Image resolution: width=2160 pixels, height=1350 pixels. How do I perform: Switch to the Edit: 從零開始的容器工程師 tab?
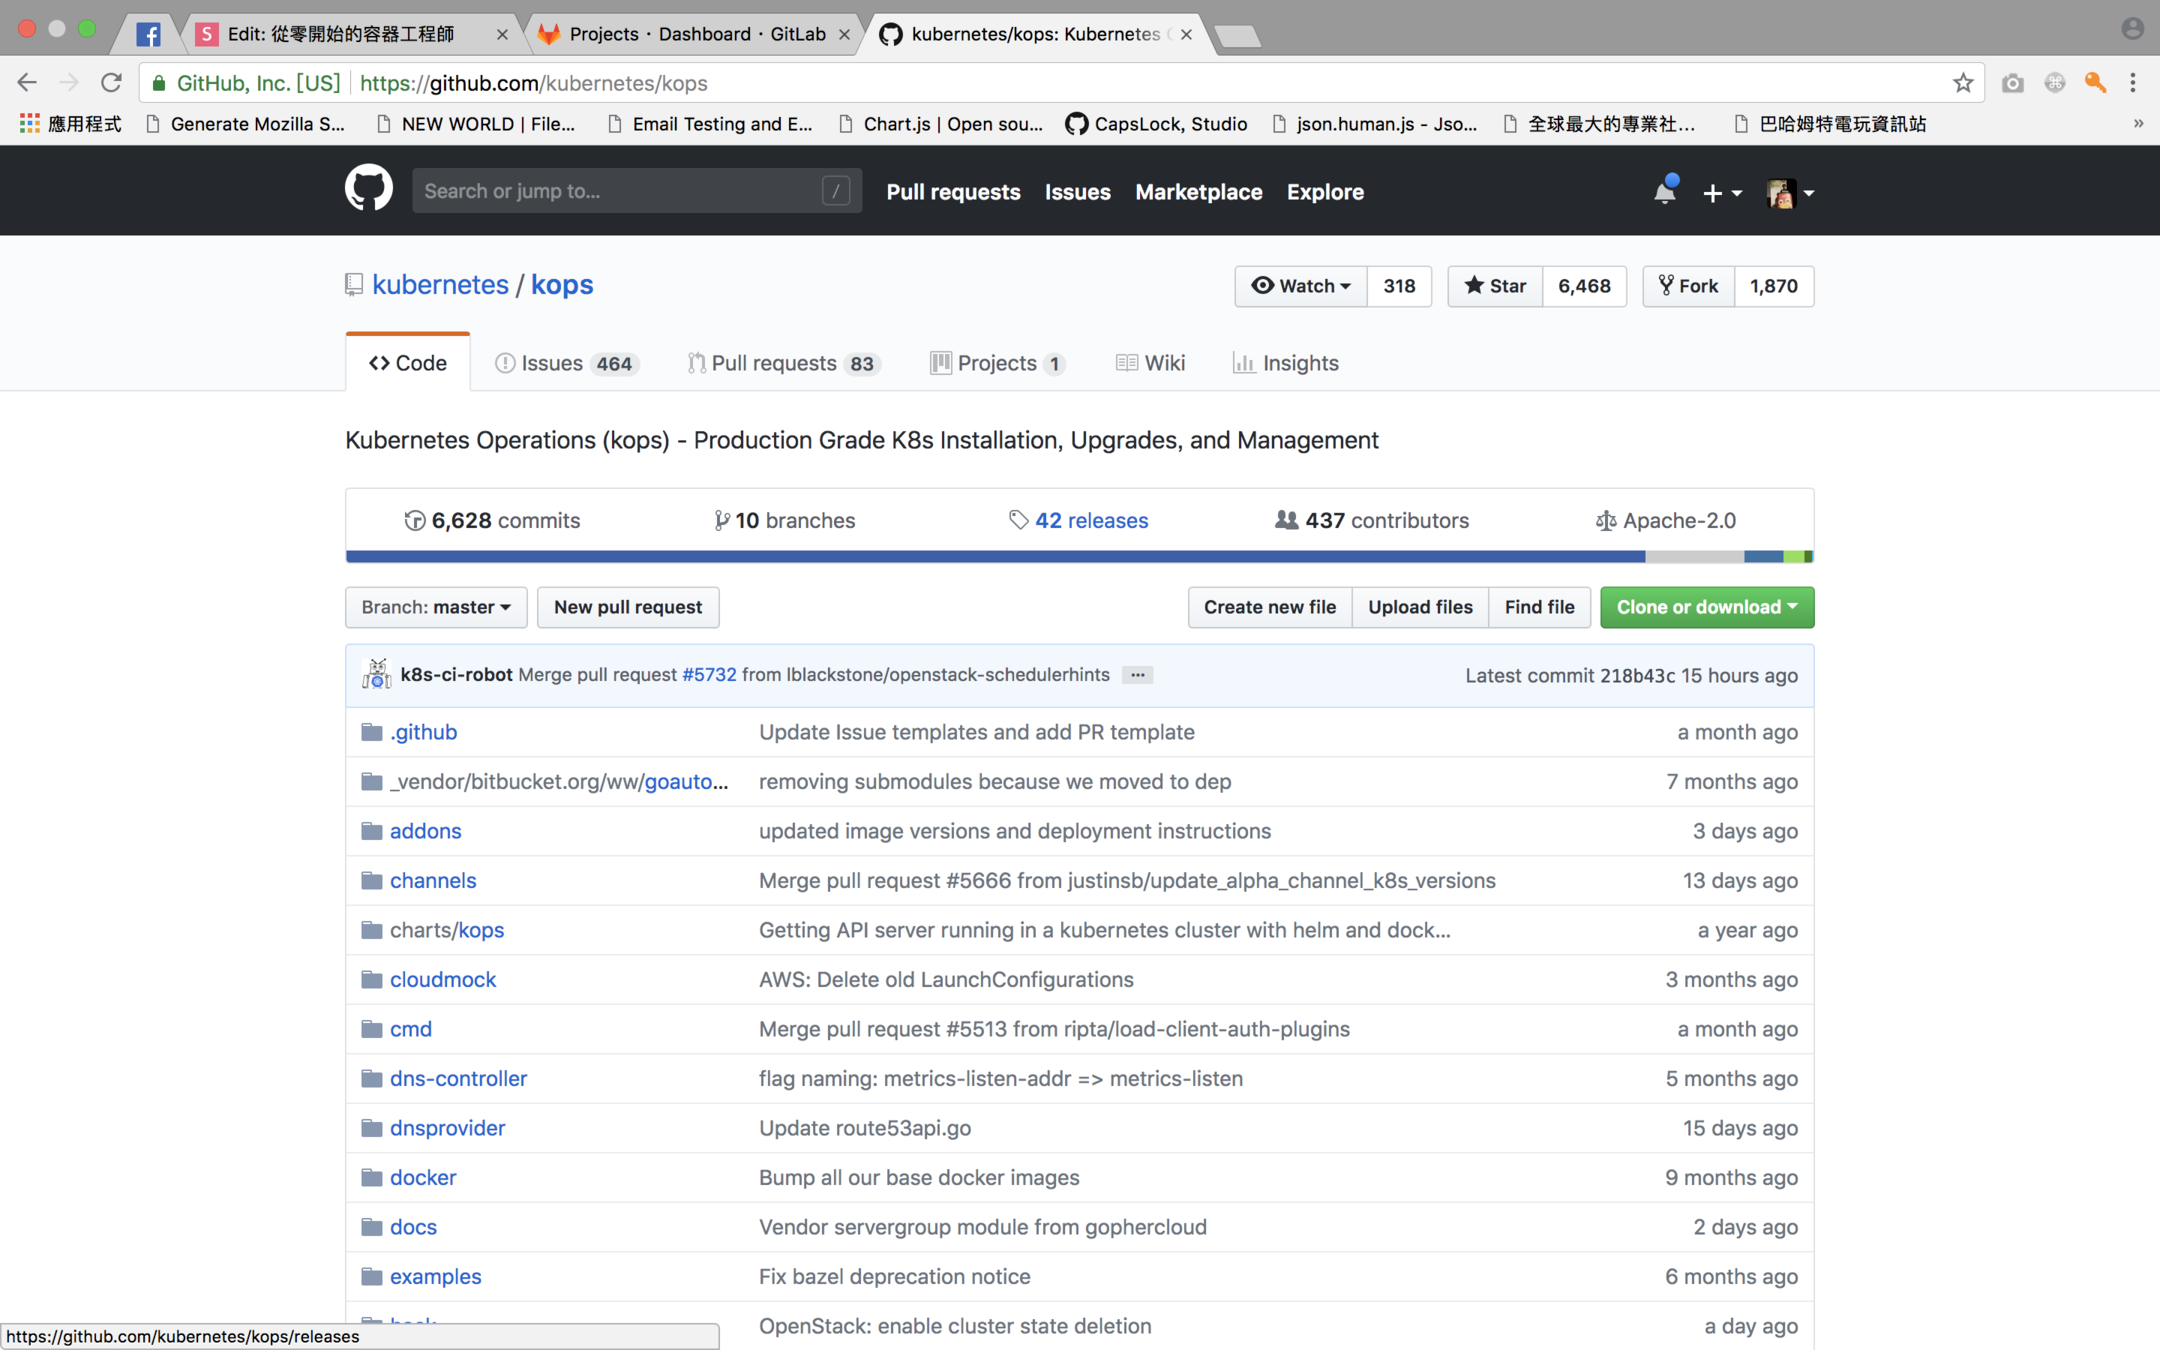(x=340, y=34)
